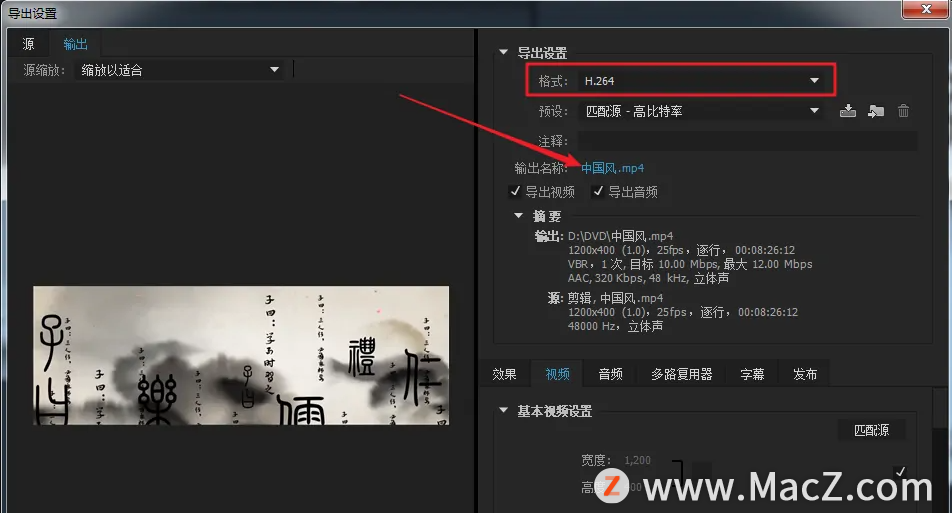Click the save preset icon
The width and height of the screenshot is (952, 513).
848,111
